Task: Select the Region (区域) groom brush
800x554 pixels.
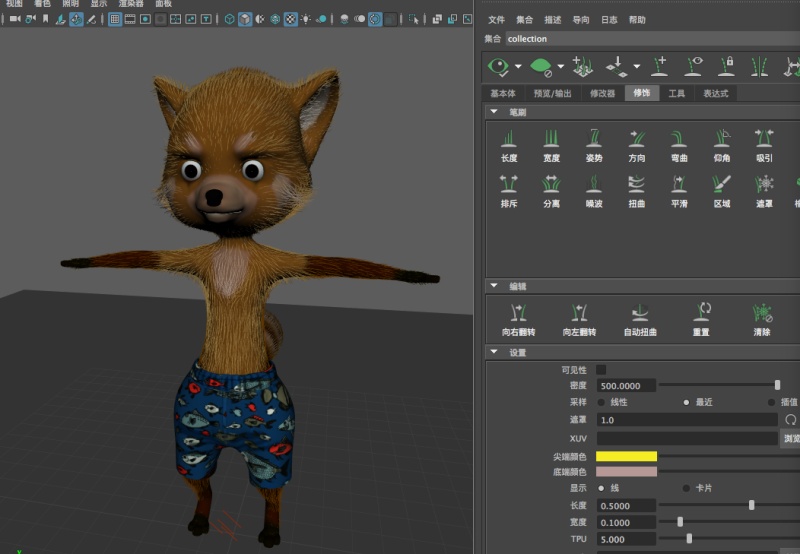Action: point(721,191)
